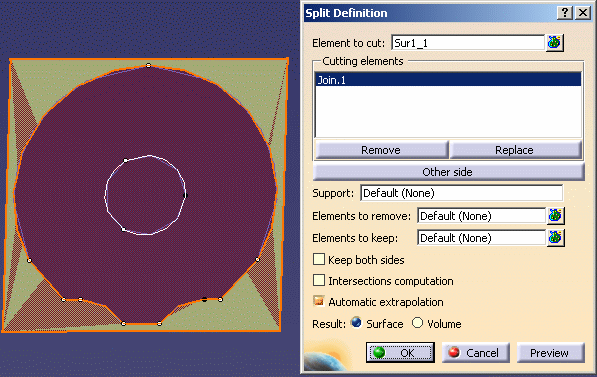This screenshot has height=377, width=597.
Task: Click the help question mark button
Action: 565,13
